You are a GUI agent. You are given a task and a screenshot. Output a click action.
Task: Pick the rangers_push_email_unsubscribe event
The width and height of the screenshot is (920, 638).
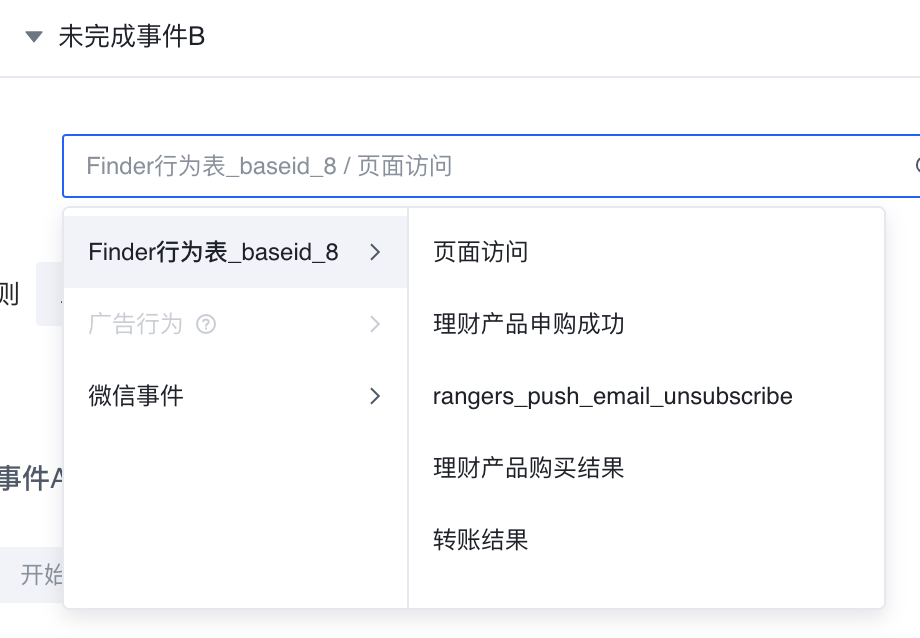(612, 396)
